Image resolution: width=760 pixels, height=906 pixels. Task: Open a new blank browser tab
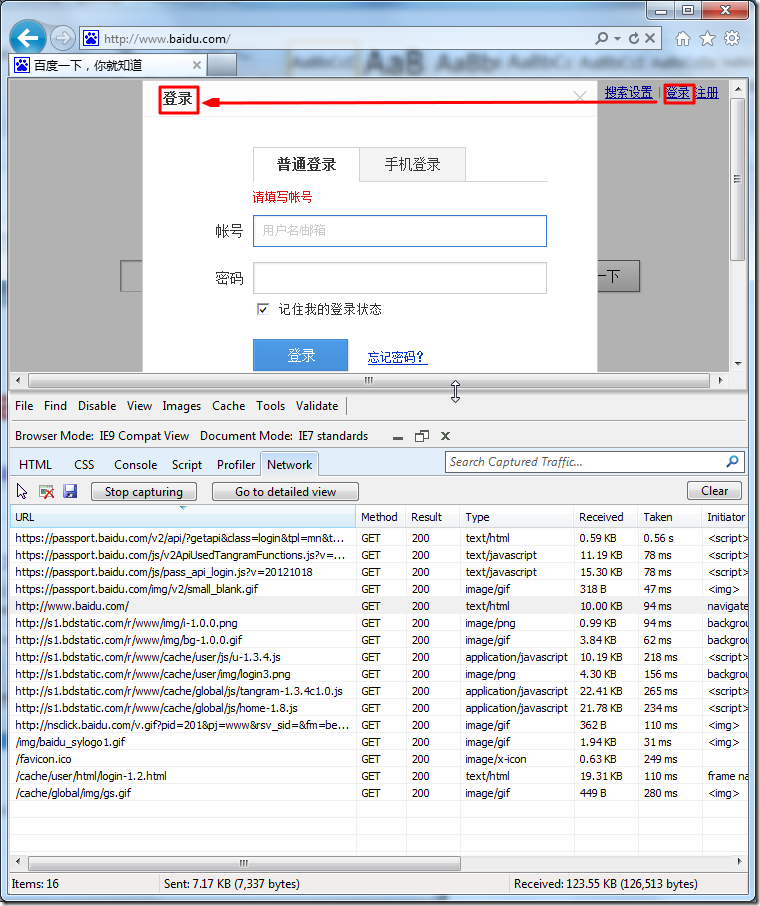pyautogui.click(x=222, y=65)
